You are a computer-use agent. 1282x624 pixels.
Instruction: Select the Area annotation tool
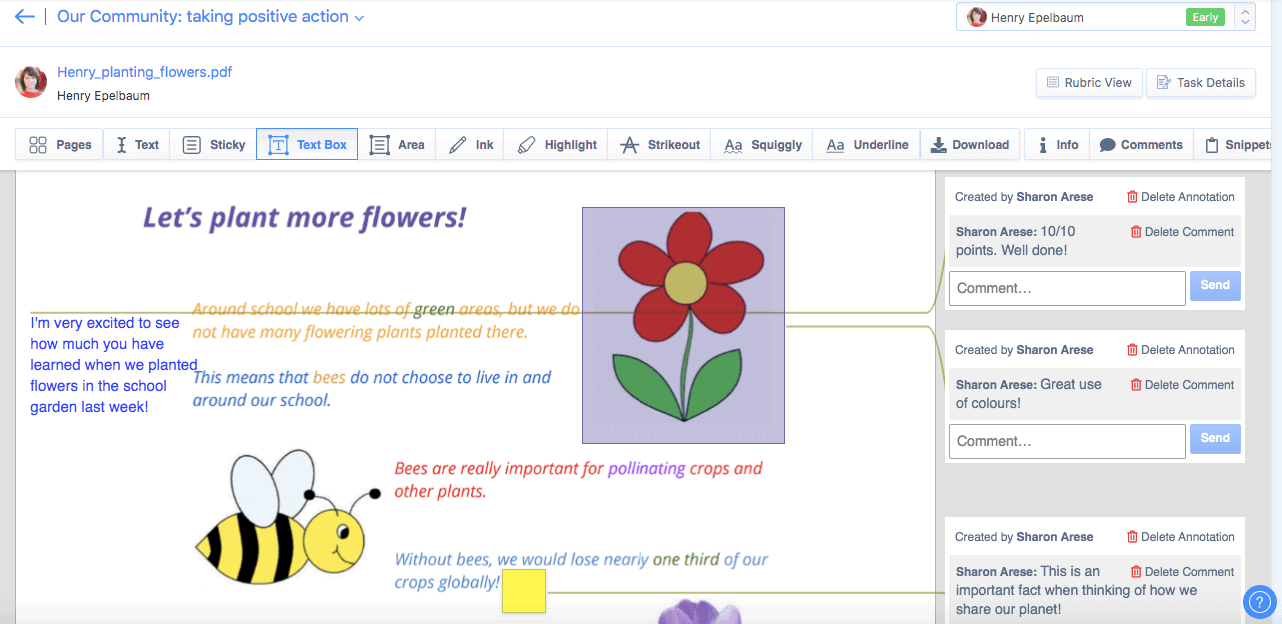pyautogui.click(x=397, y=145)
